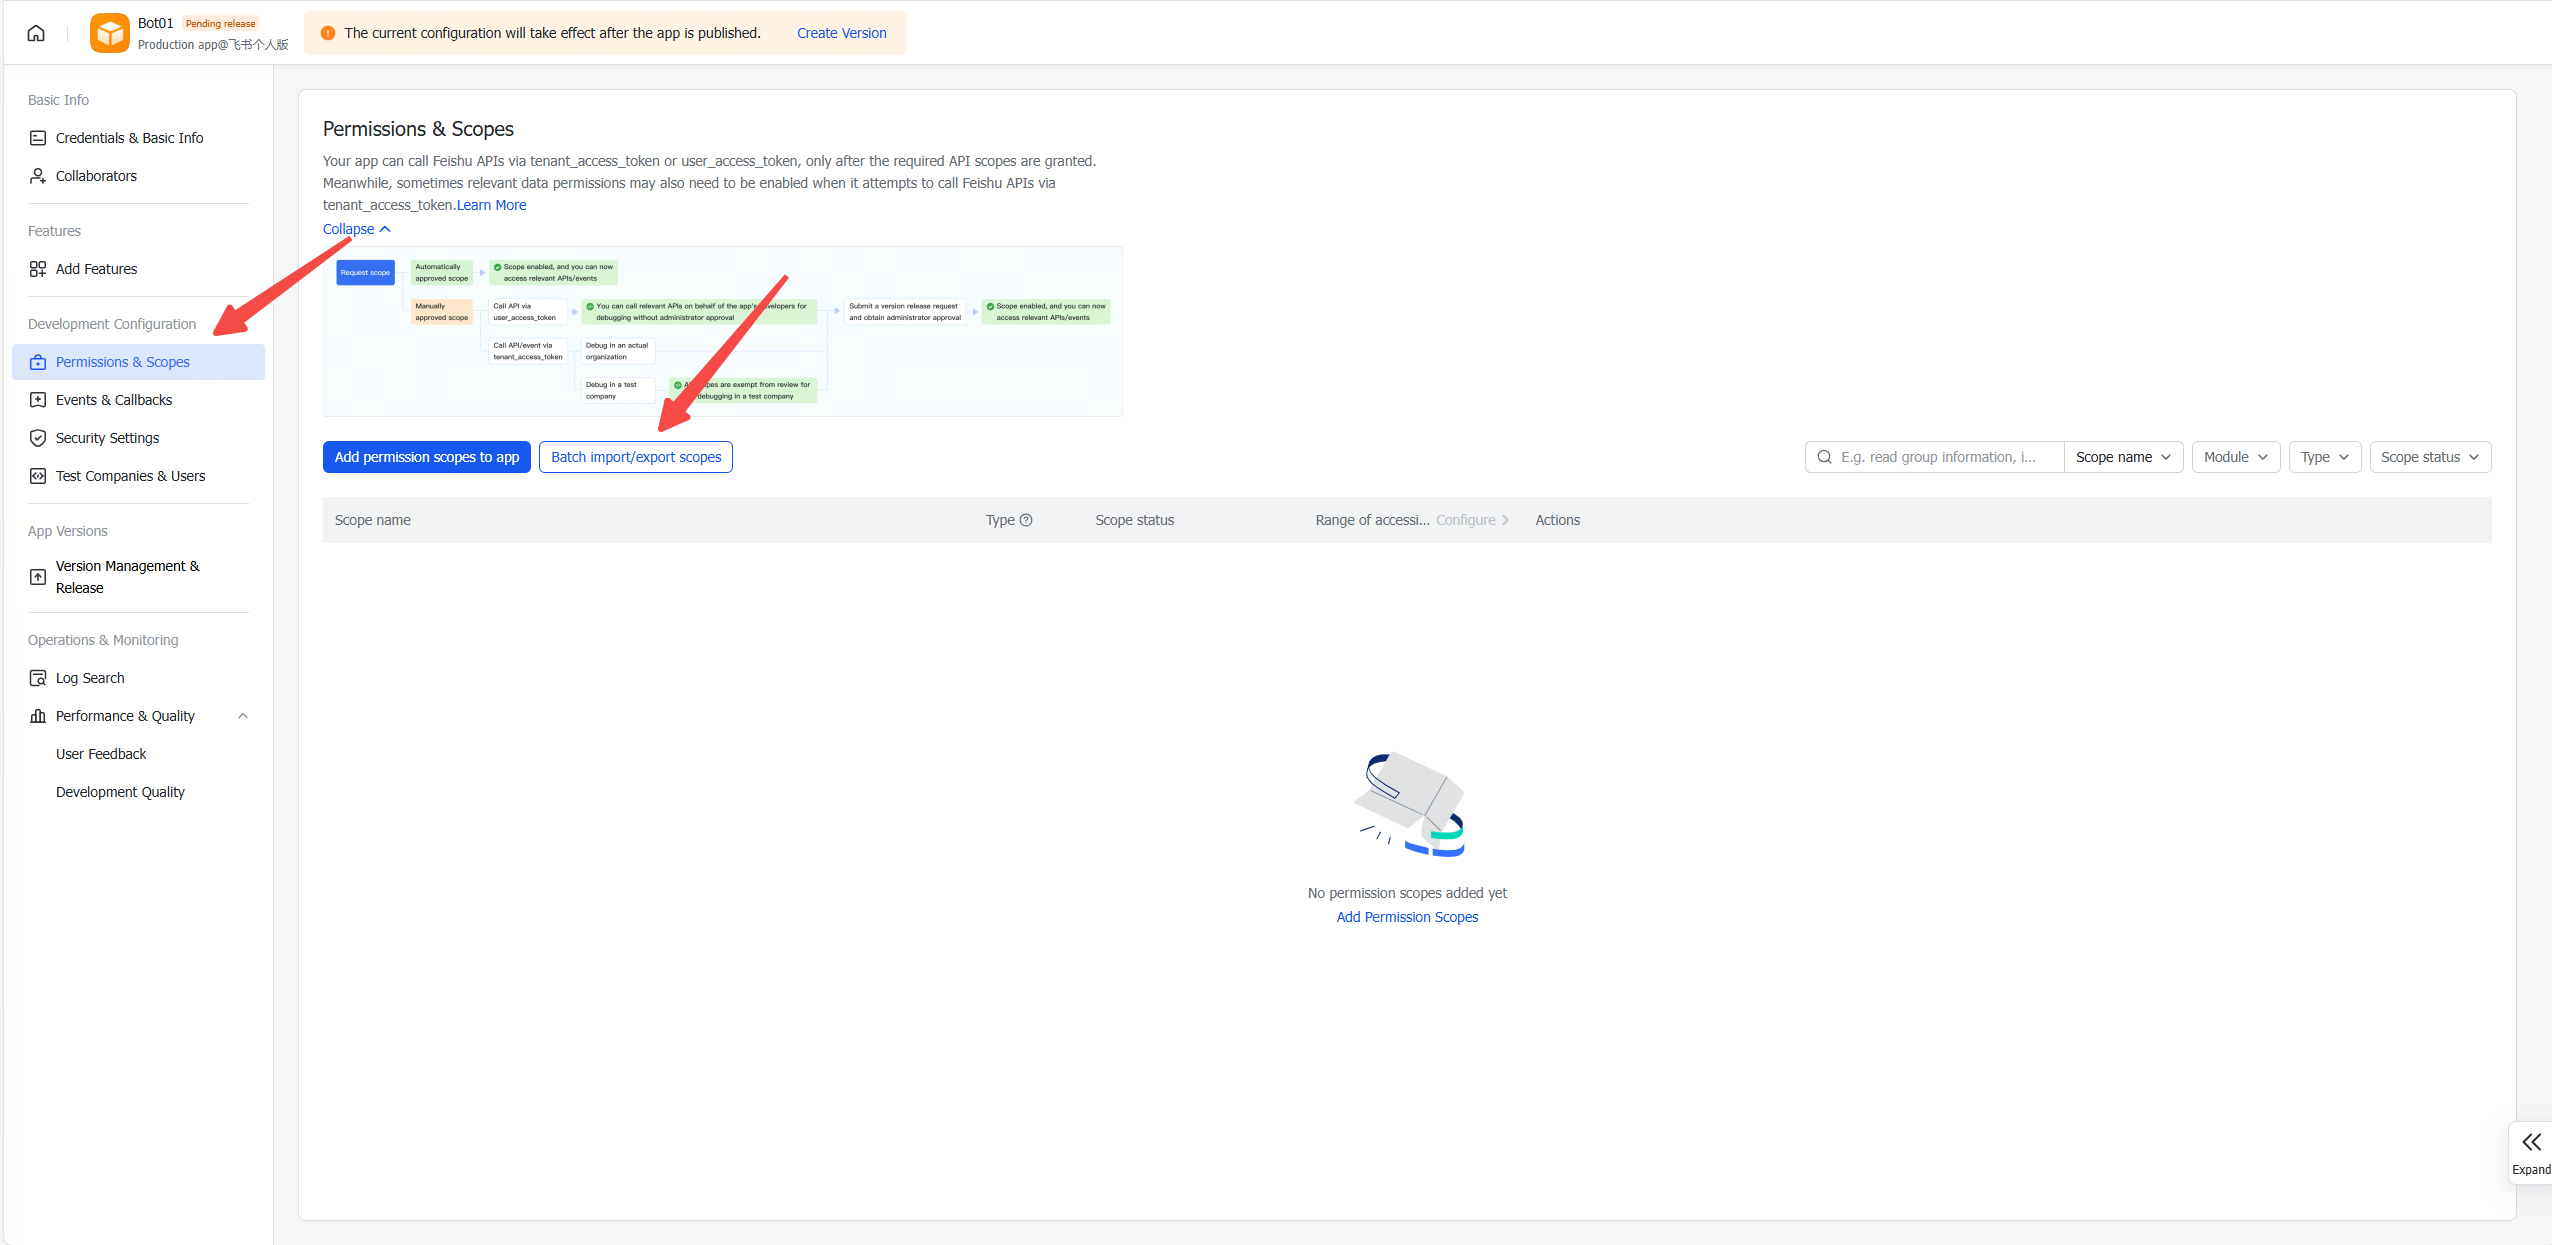This screenshot has height=1245, width=2552.
Task: Click the Version Management upload icon
Action: point(38,577)
